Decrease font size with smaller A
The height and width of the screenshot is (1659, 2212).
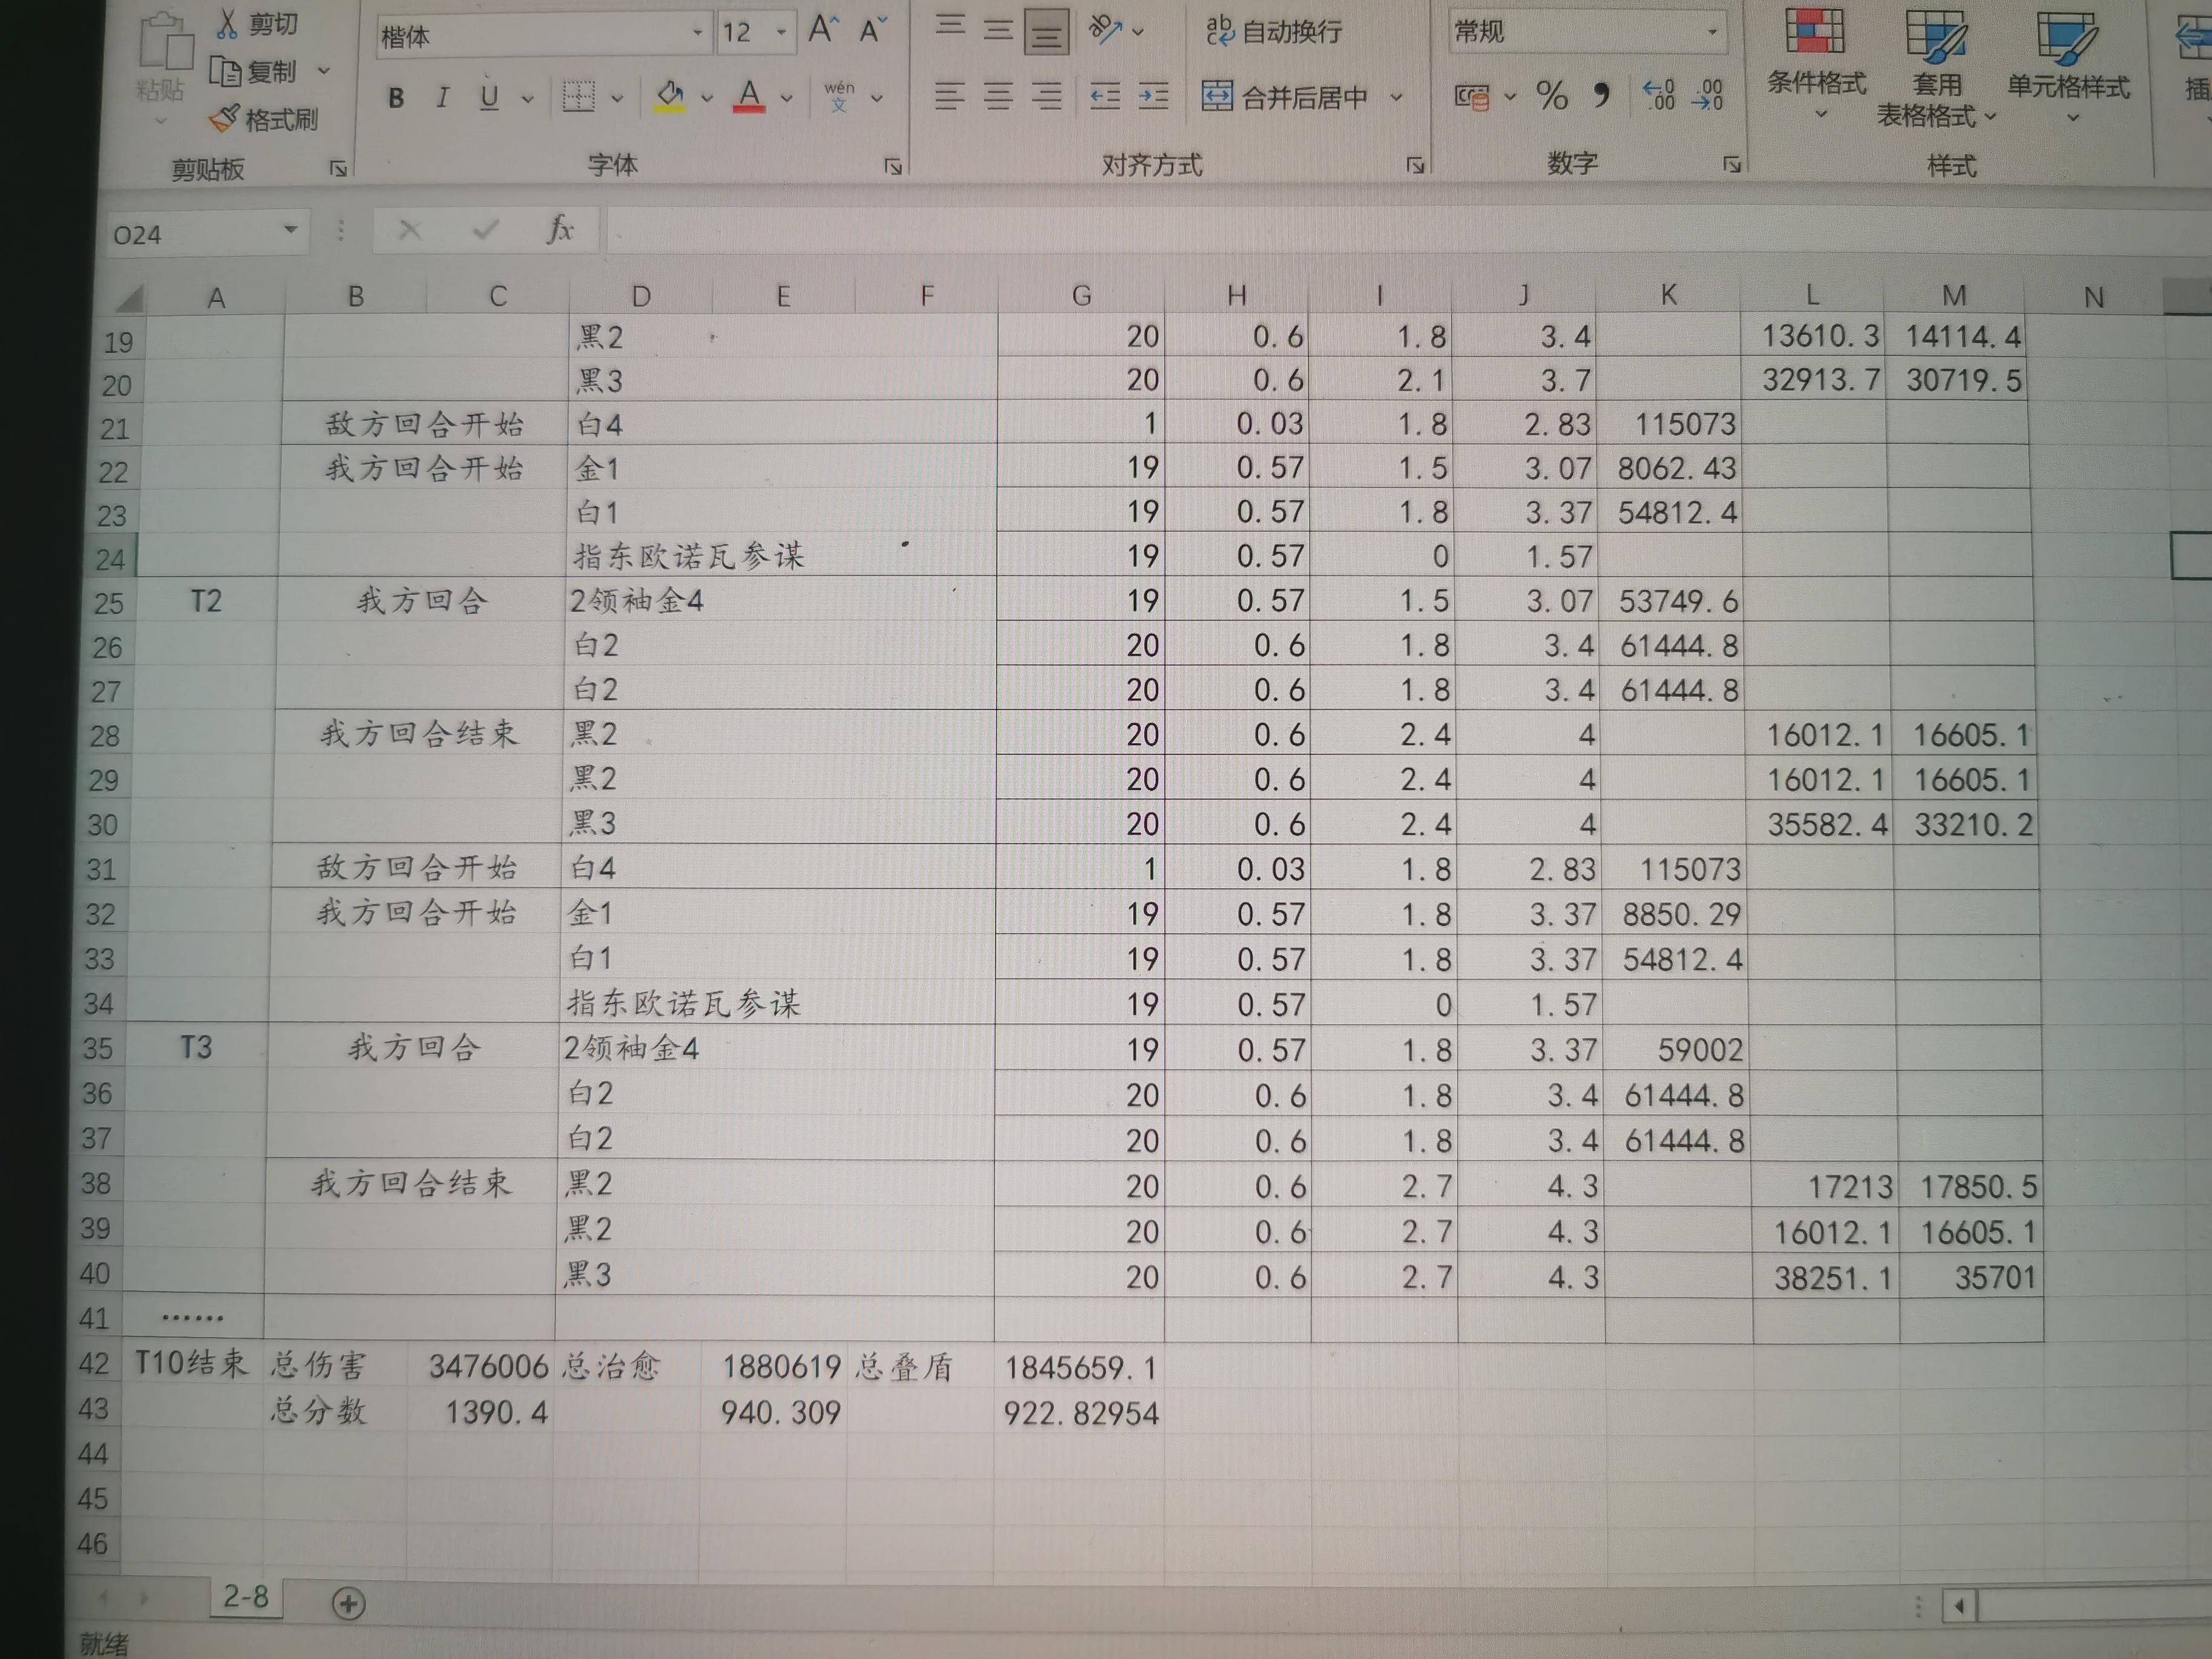pos(873,30)
